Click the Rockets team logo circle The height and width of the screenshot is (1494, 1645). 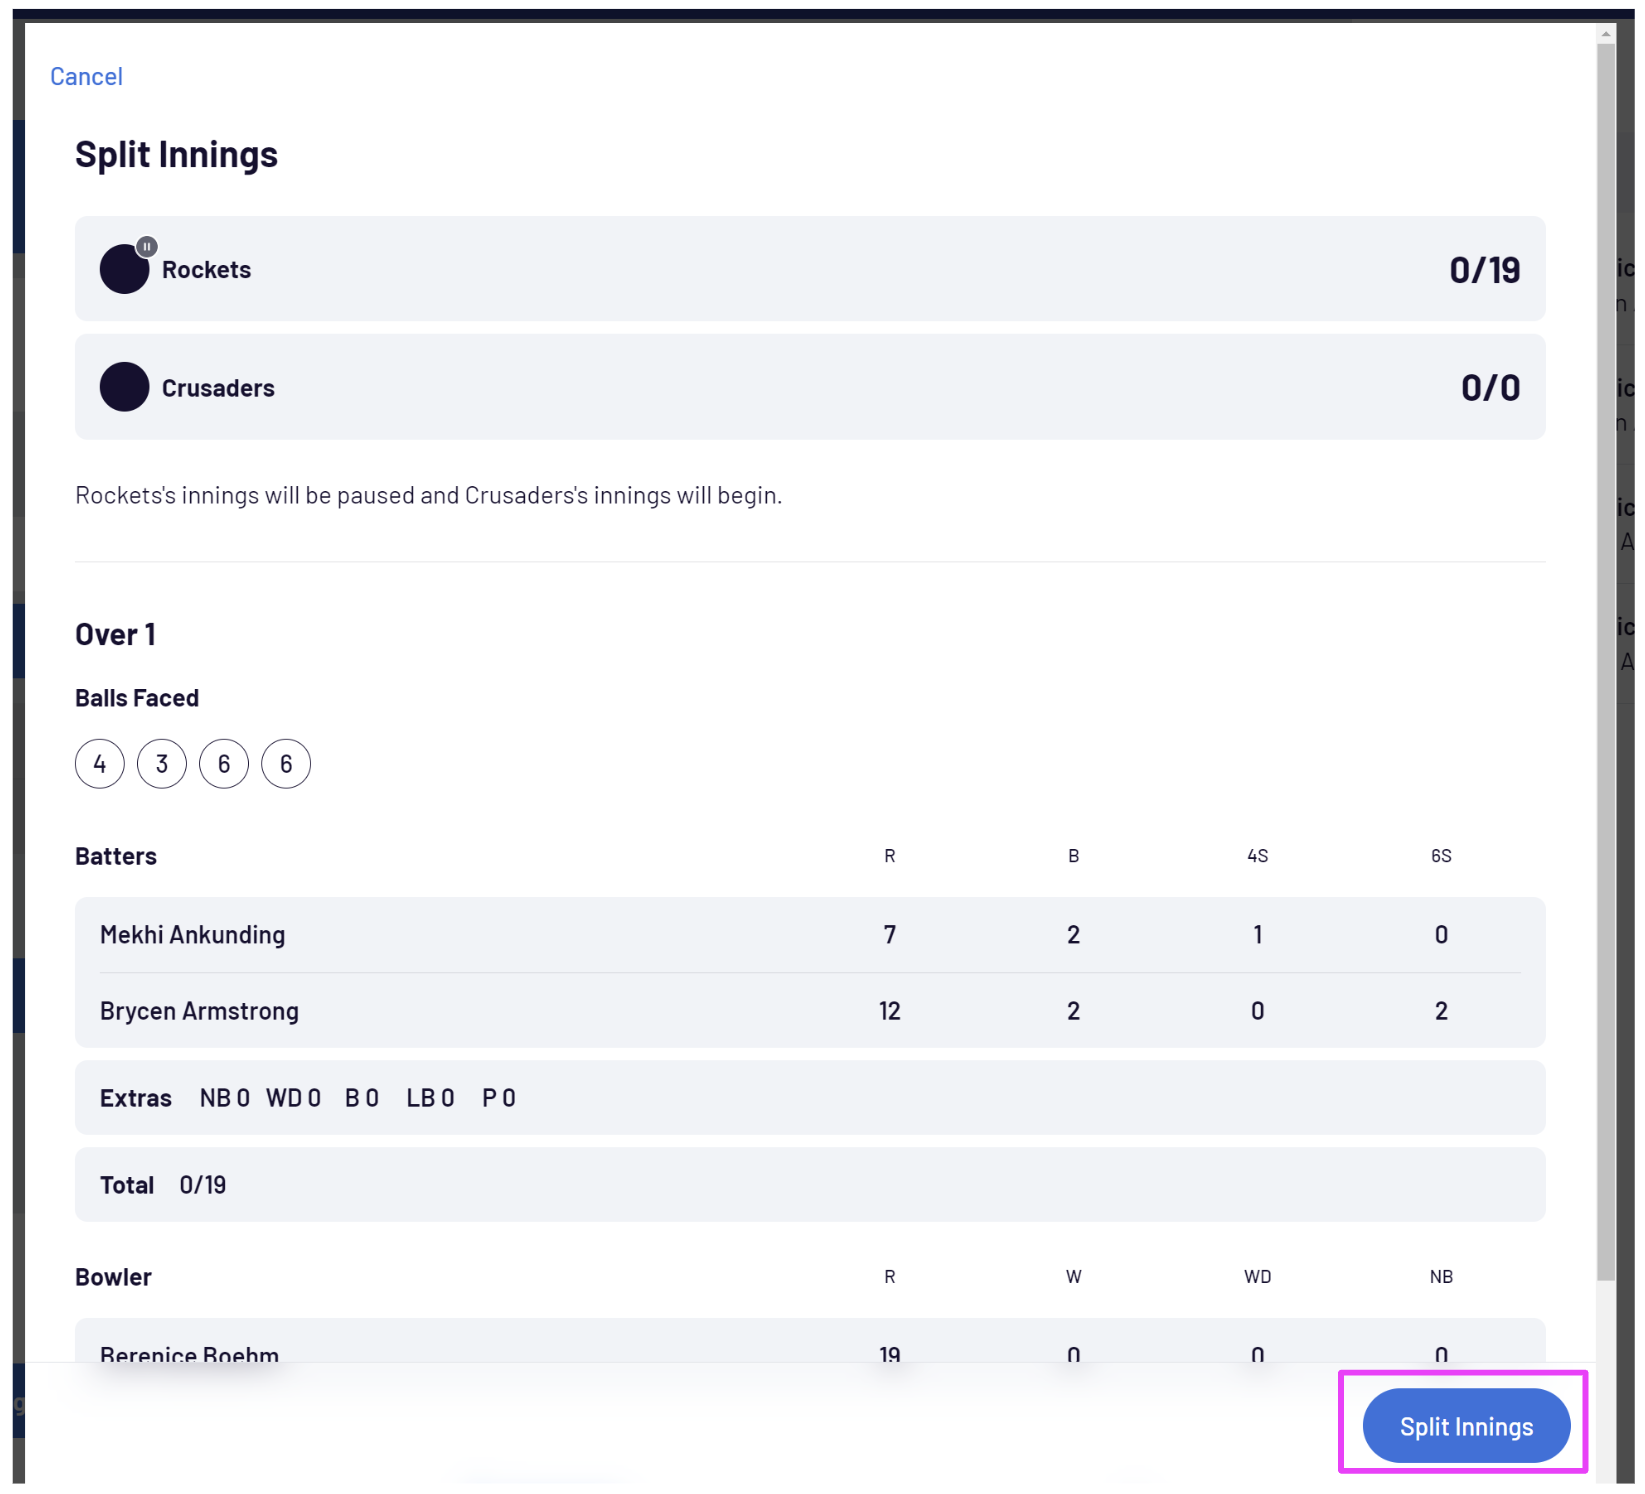click(x=123, y=270)
